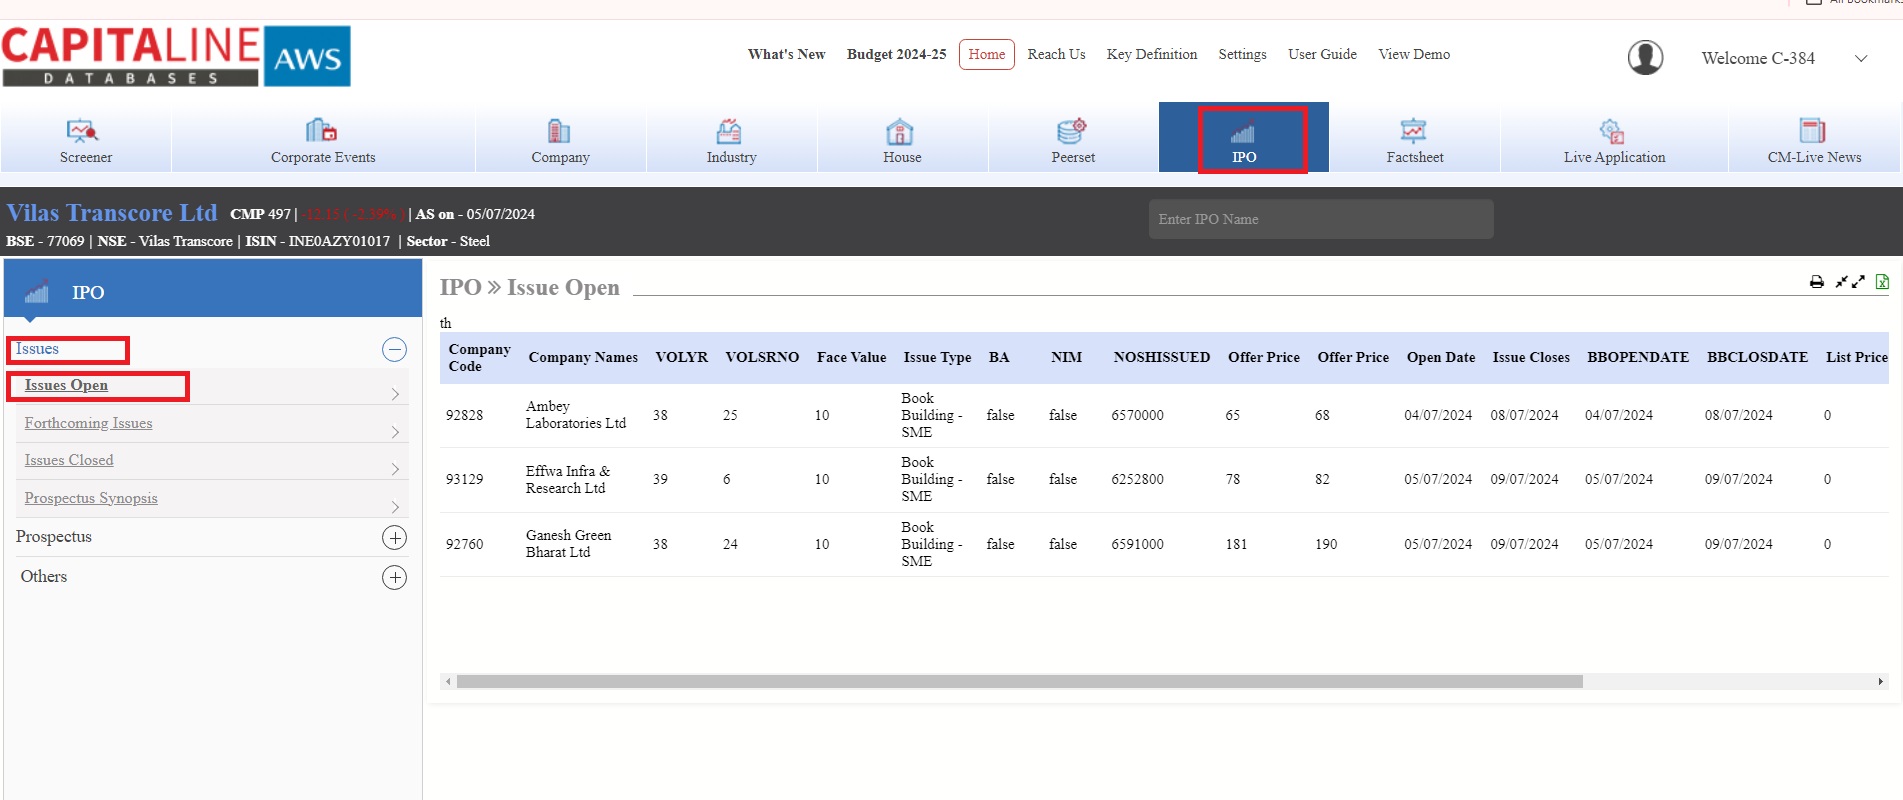
Task: Click the Enter IPO Name search field
Action: [x=1320, y=219]
